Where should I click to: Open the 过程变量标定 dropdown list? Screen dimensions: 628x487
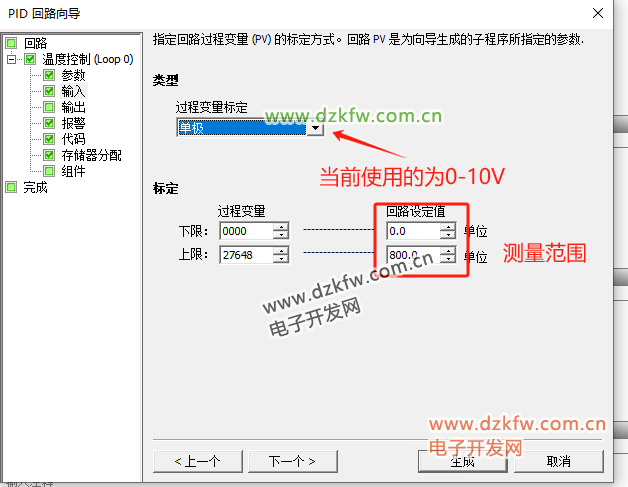[316, 128]
